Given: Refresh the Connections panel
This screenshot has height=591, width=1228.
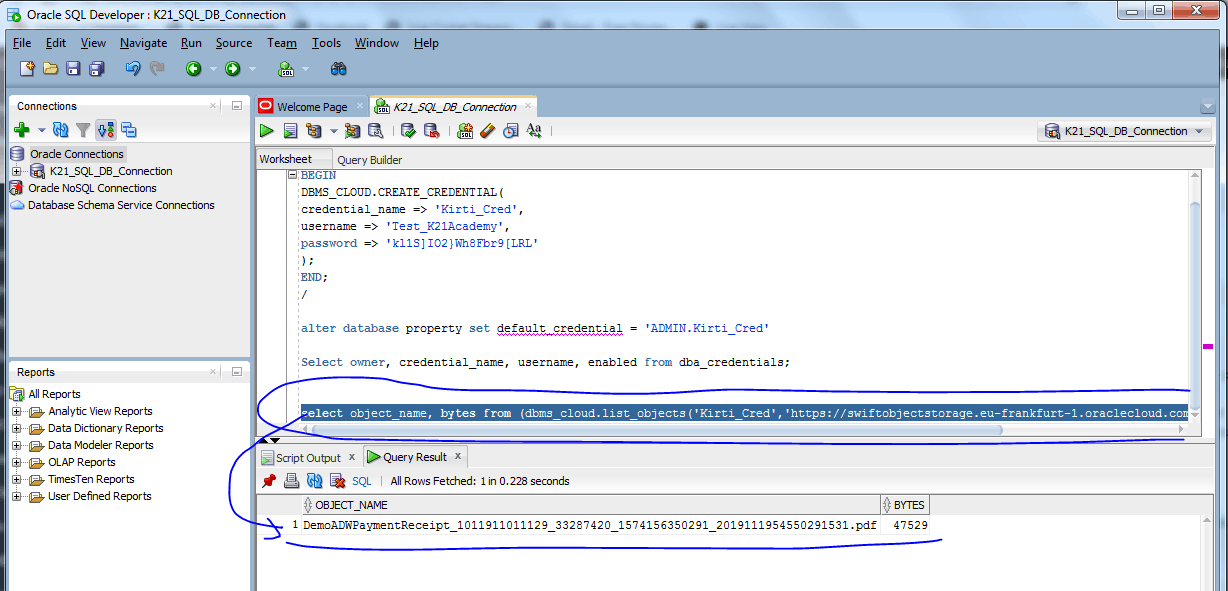Looking at the screenshot, I should pyautogui.click(x=61, y=130).
